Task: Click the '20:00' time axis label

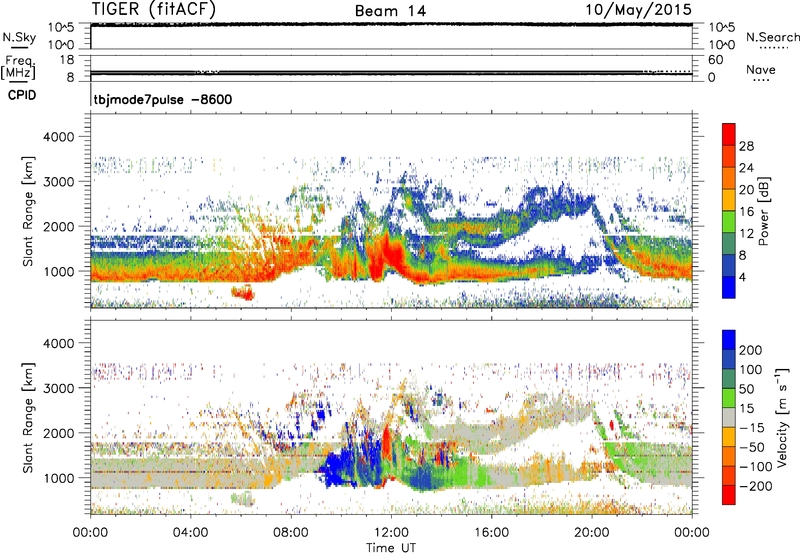Action: (x=591, y=532)
